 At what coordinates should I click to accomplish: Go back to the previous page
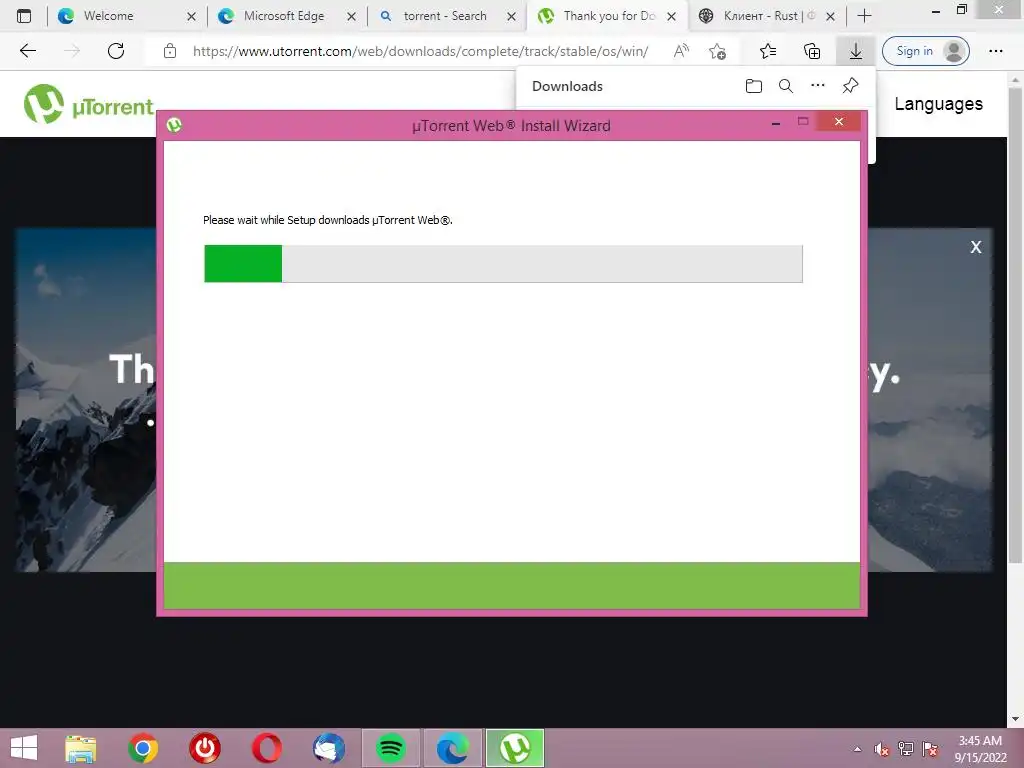27,51
